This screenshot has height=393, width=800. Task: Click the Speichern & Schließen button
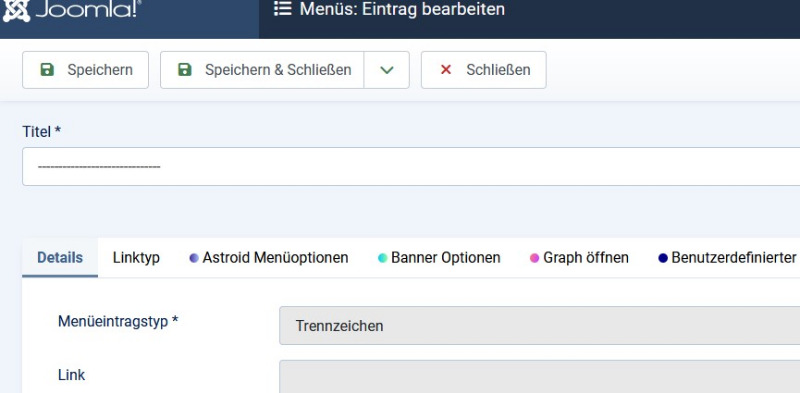262,70
